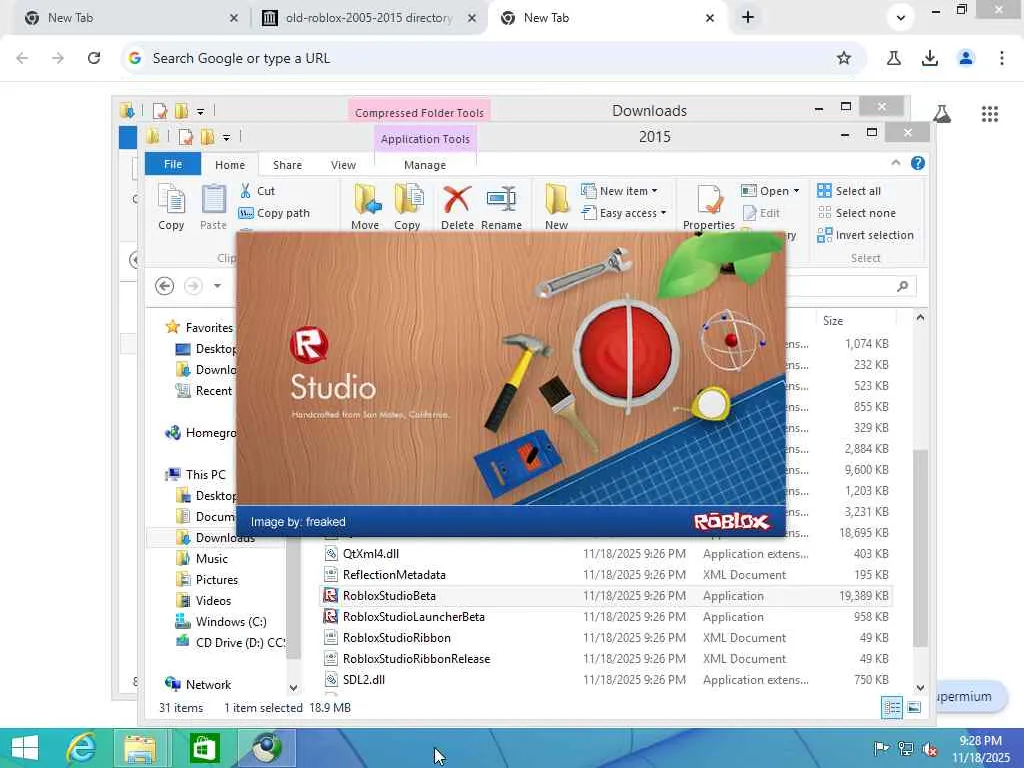The image size is (1024, 768).
Task: Open the Windows Start button
Action: [x=25, y=748]
